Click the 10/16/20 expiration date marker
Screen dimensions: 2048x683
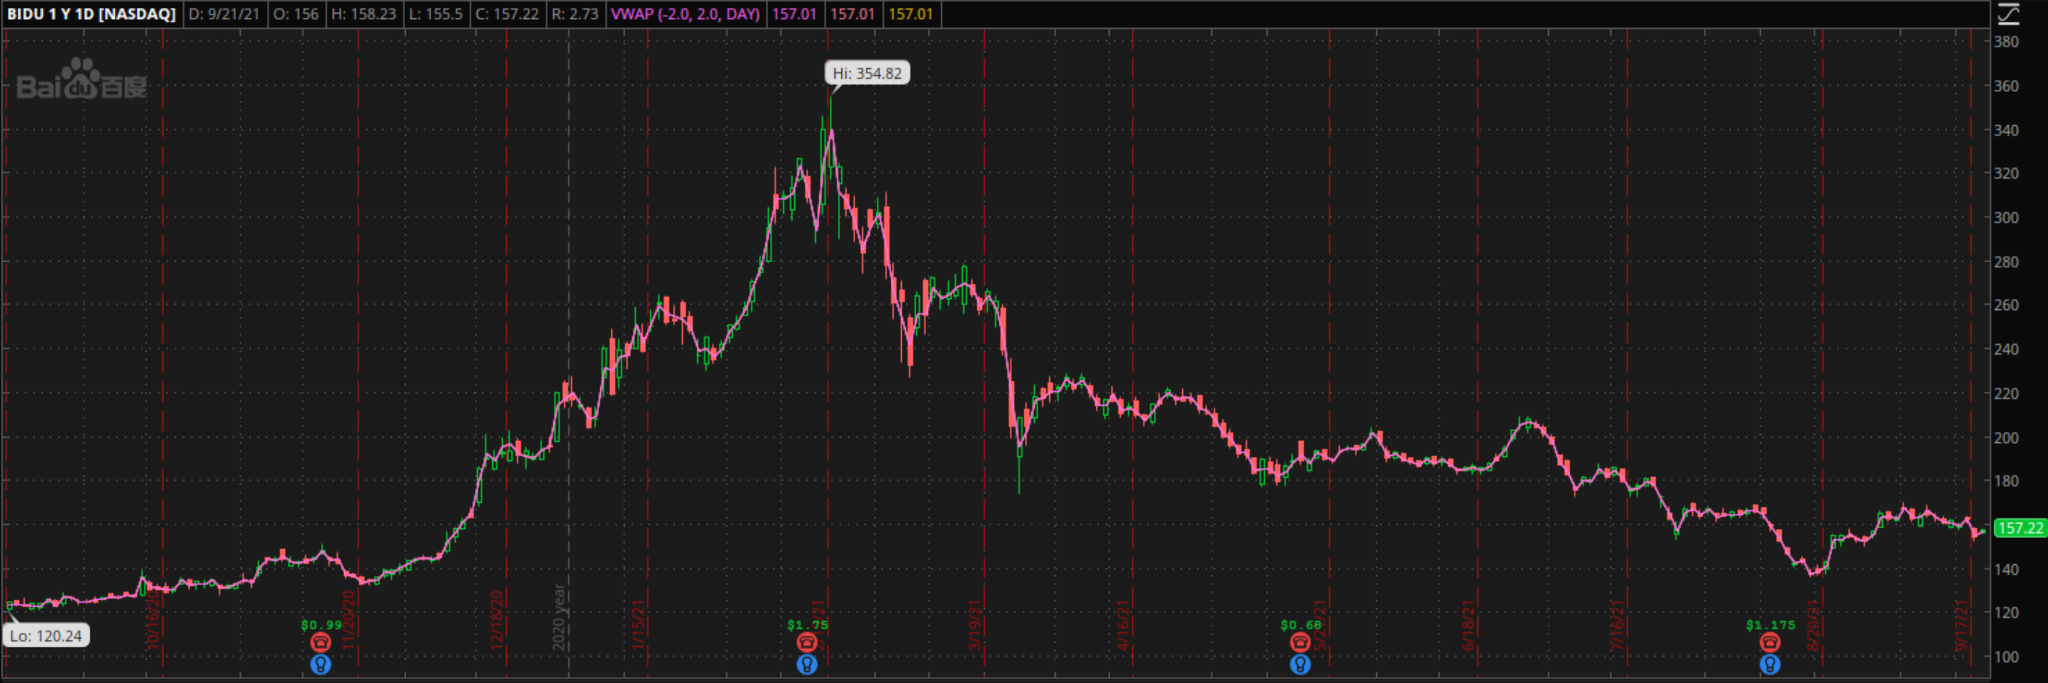click(153, 622)
